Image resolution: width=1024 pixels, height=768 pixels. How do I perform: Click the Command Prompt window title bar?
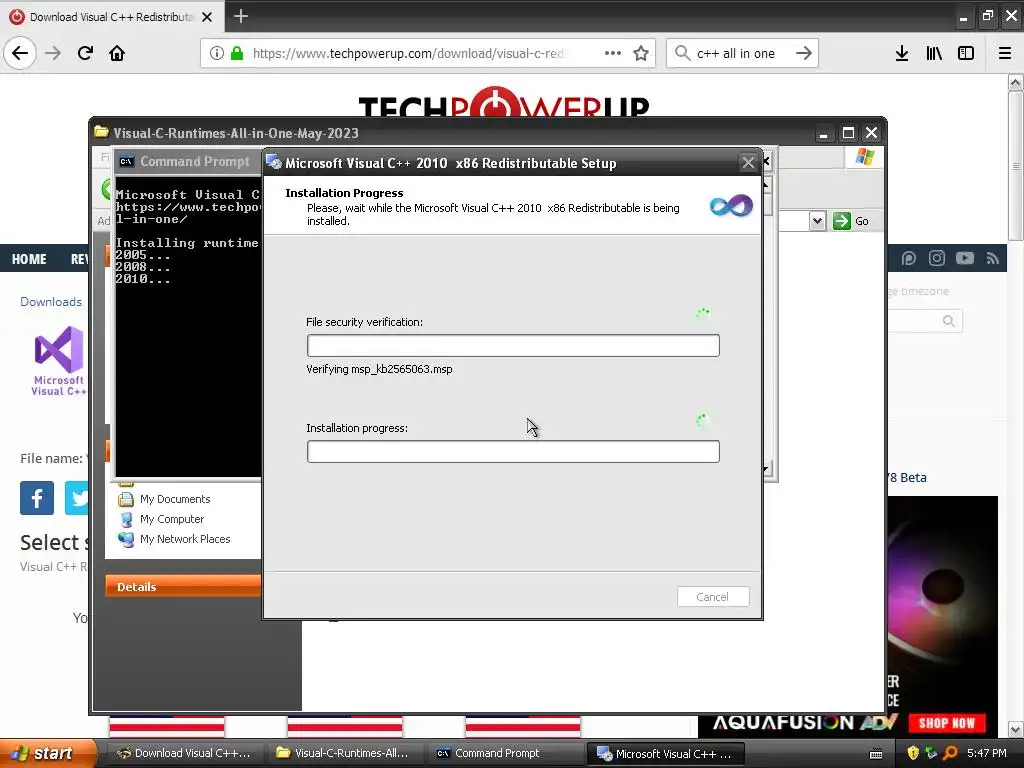click(188, 161)
